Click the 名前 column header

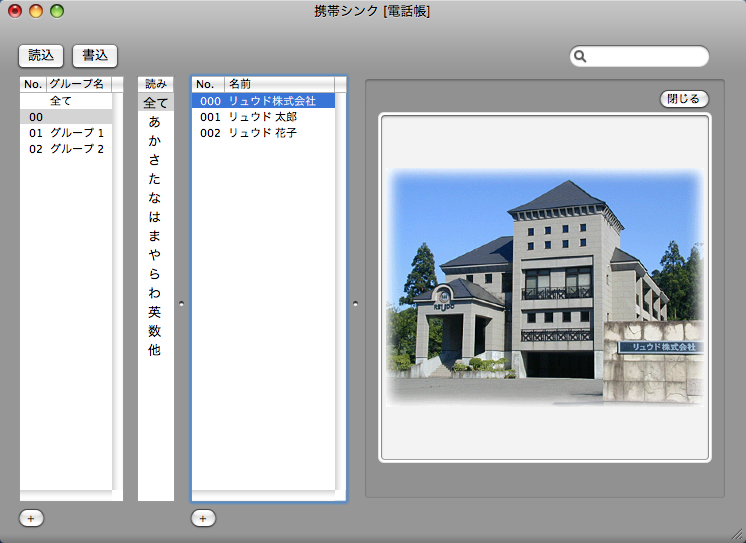click(x=280, y=85)
